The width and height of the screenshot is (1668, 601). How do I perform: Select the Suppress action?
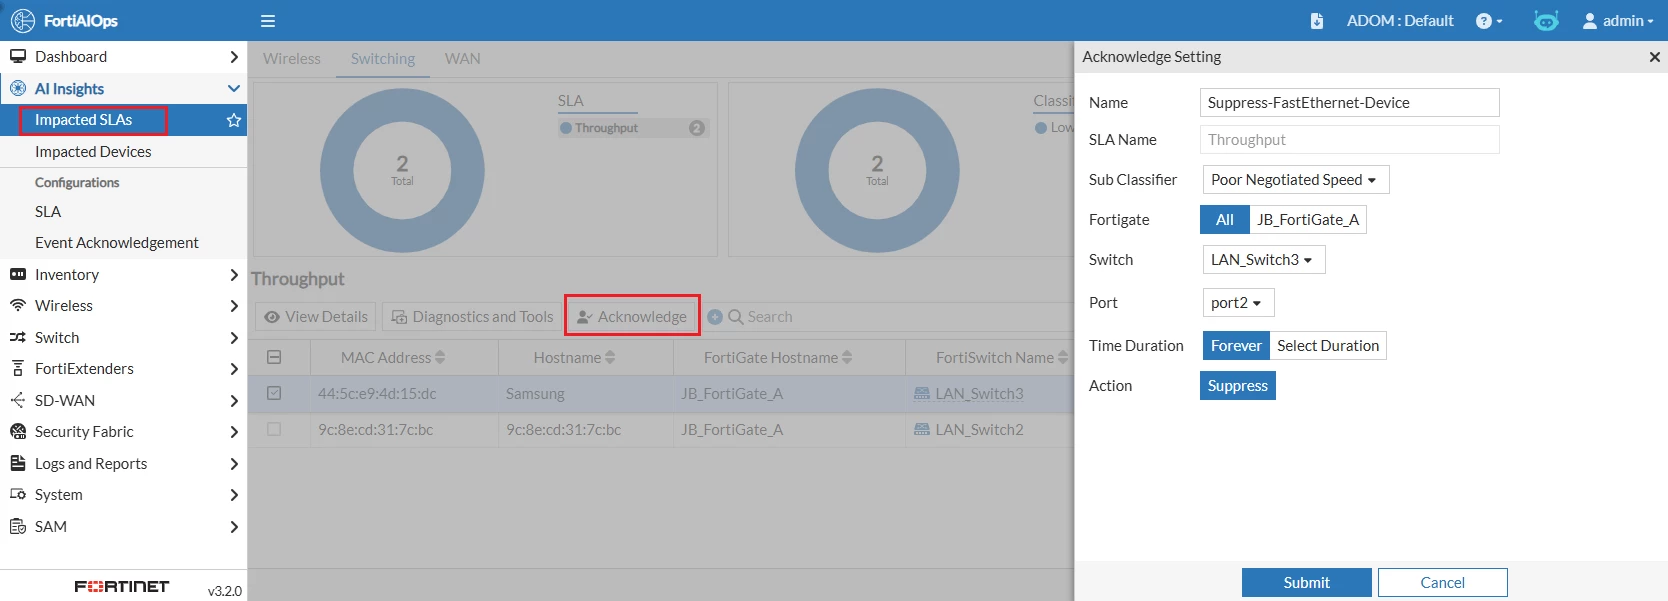[x=1237, y=386]
